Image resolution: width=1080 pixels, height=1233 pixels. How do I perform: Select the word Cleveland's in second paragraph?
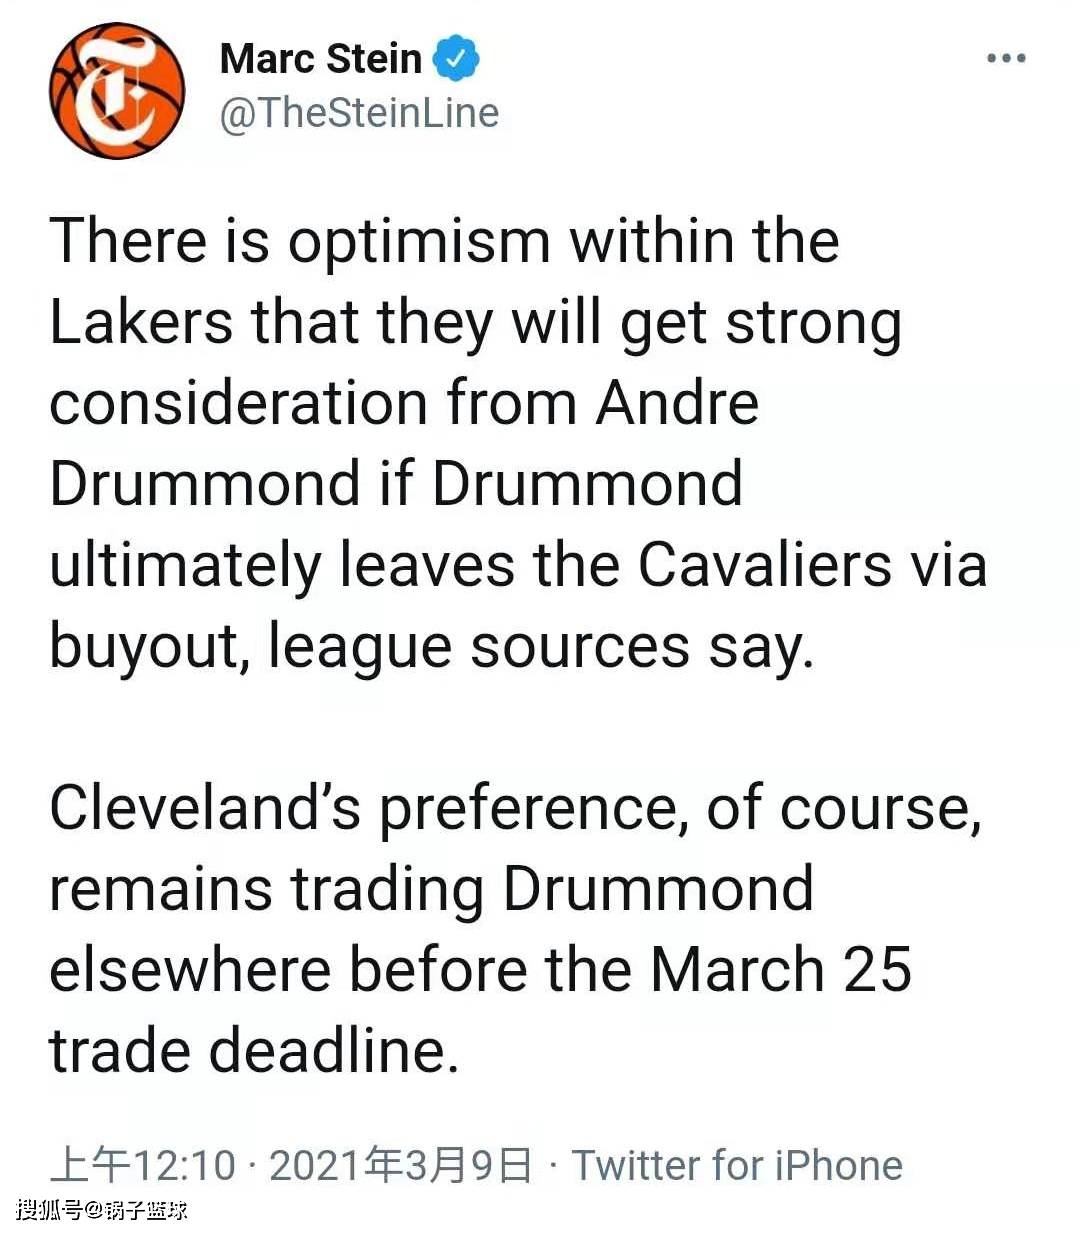click(204, 807)
